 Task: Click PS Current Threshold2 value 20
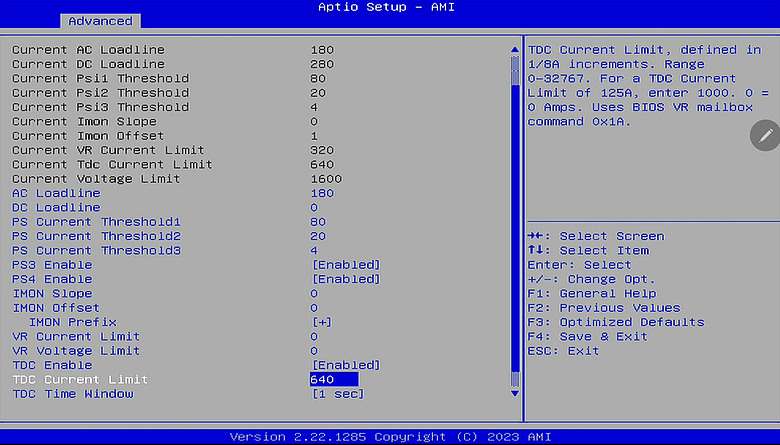tap(318, 236)
